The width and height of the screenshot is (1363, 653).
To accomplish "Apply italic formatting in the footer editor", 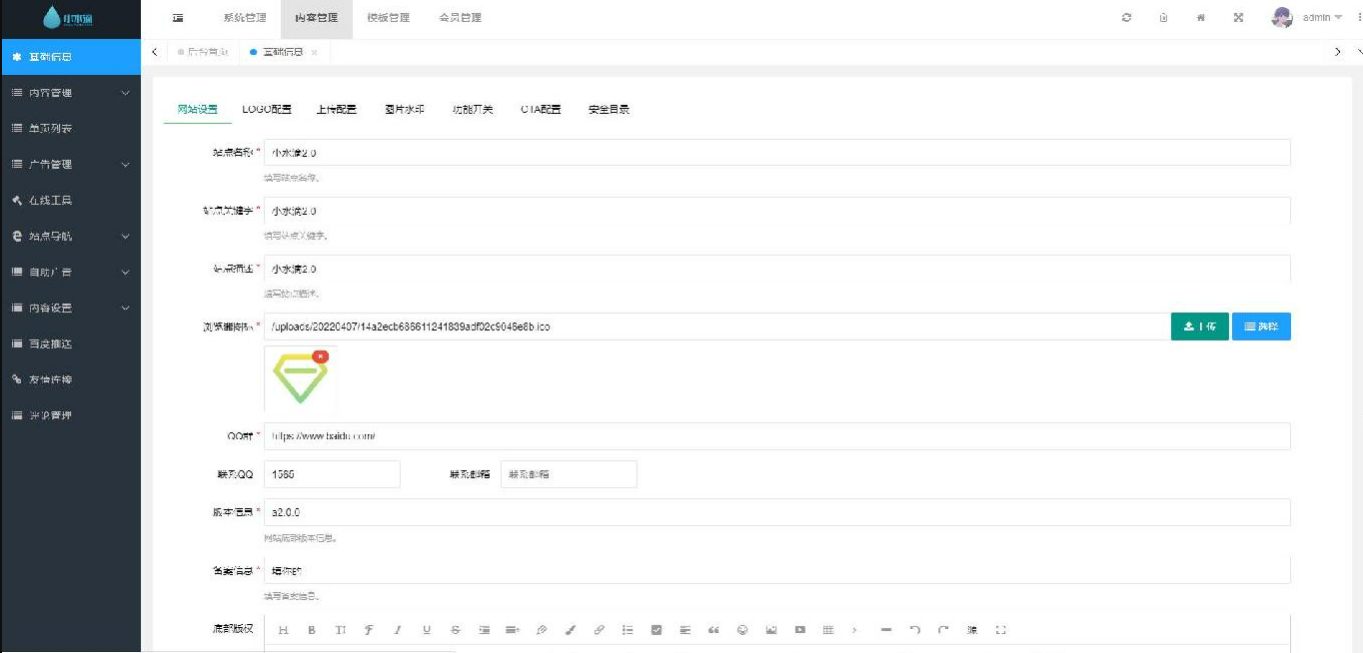I will pos(397,630).
